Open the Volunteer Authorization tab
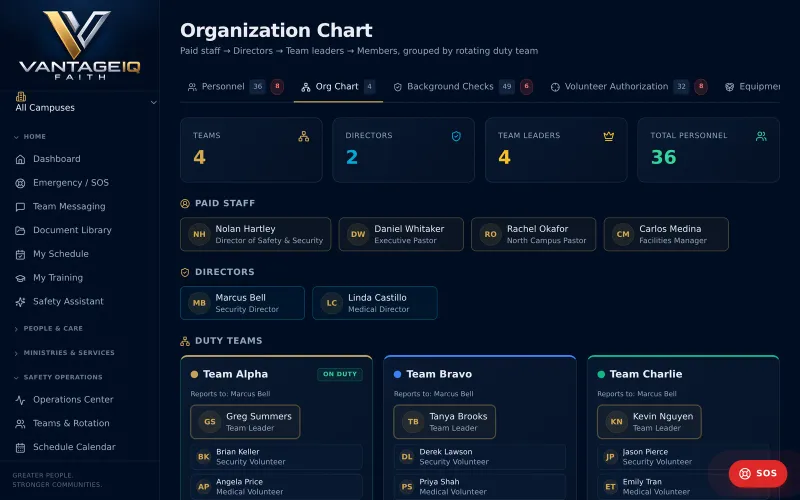The image size is (800, 500). click(x=629, y=87)
